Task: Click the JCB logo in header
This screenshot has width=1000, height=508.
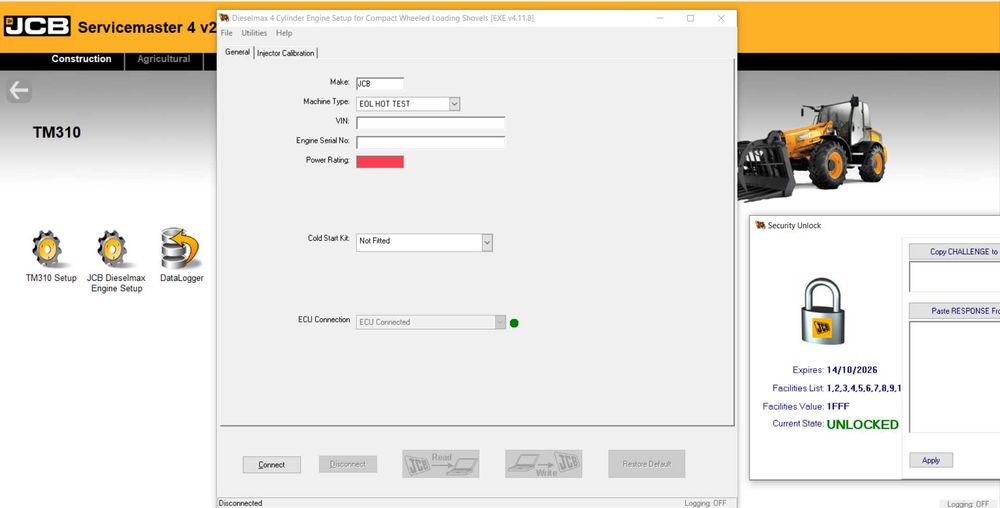Action: click(x=37, y=26)
